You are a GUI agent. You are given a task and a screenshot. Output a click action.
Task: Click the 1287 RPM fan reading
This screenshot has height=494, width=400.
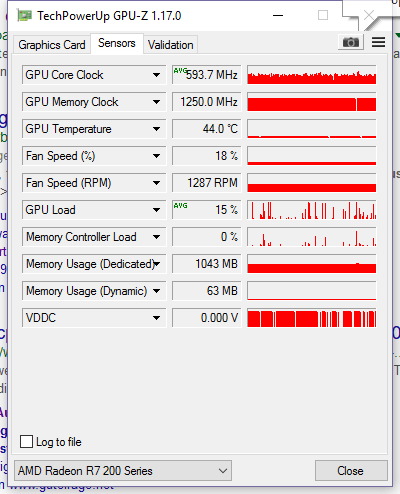(207, 183)
